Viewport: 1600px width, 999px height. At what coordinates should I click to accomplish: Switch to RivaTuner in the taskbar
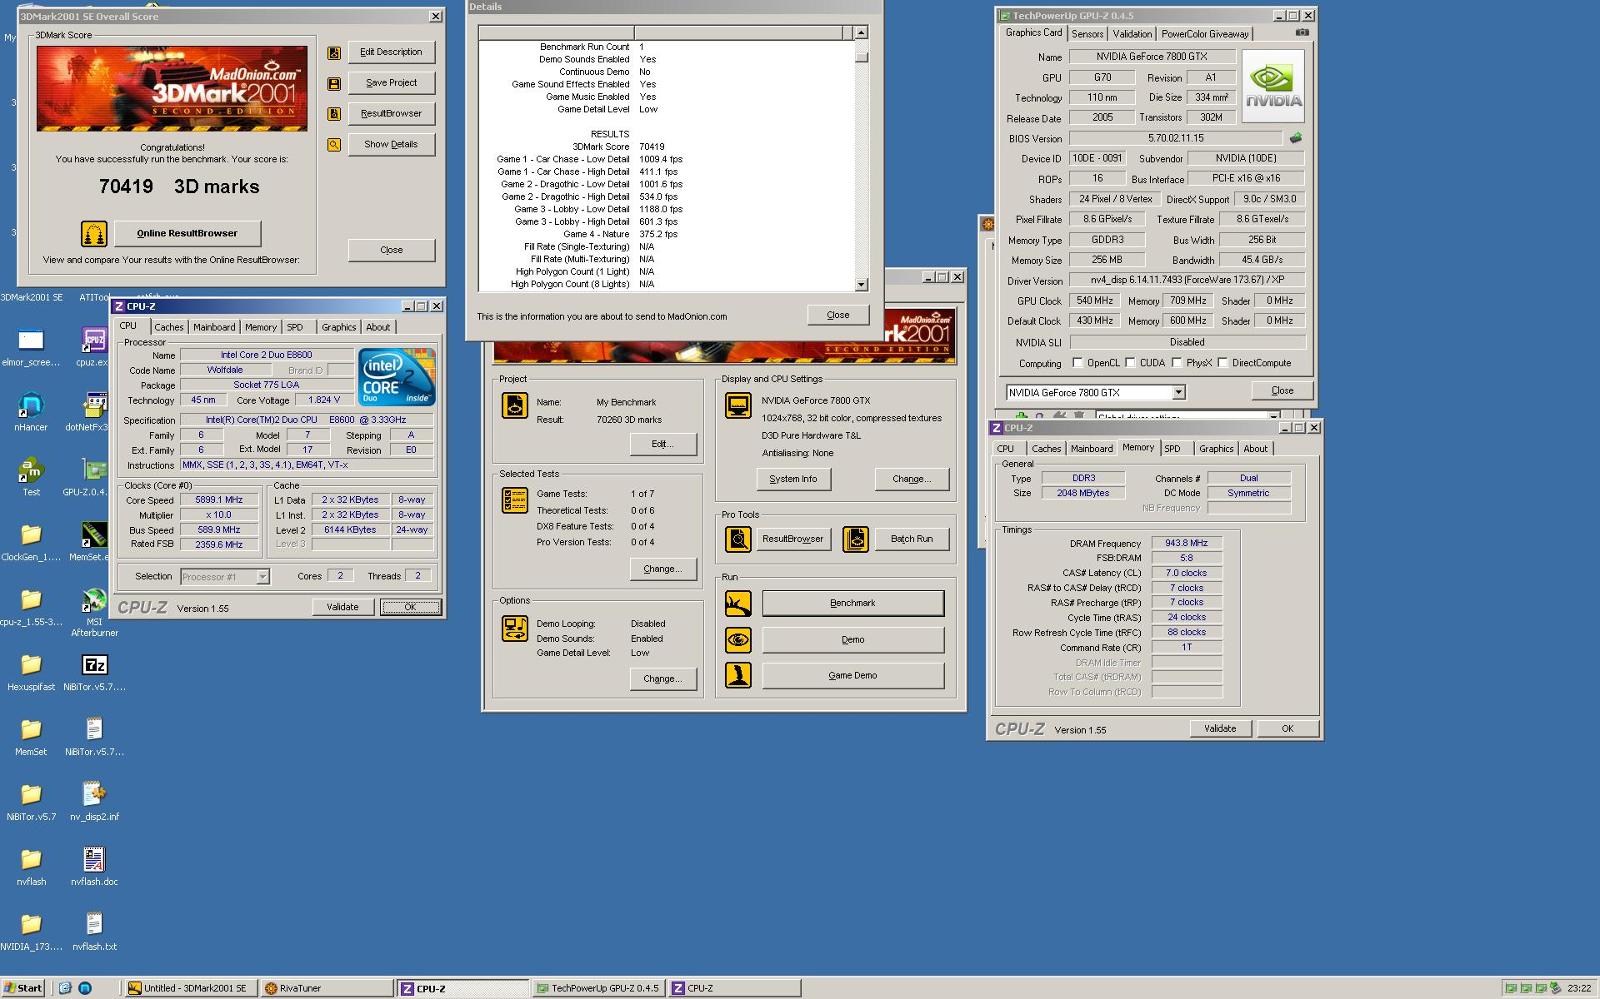(x=327, y=988)
